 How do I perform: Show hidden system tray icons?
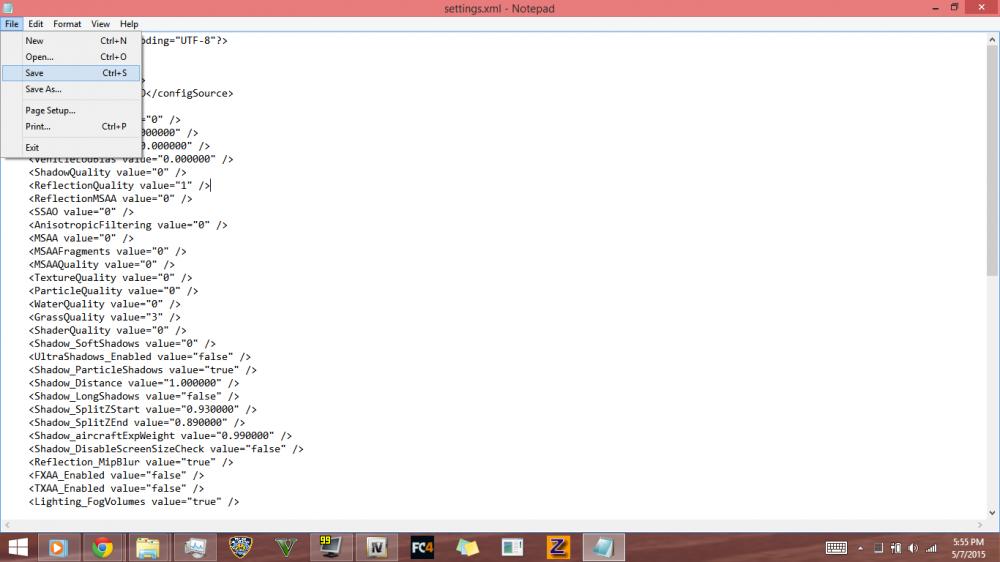tap(860, 548)
